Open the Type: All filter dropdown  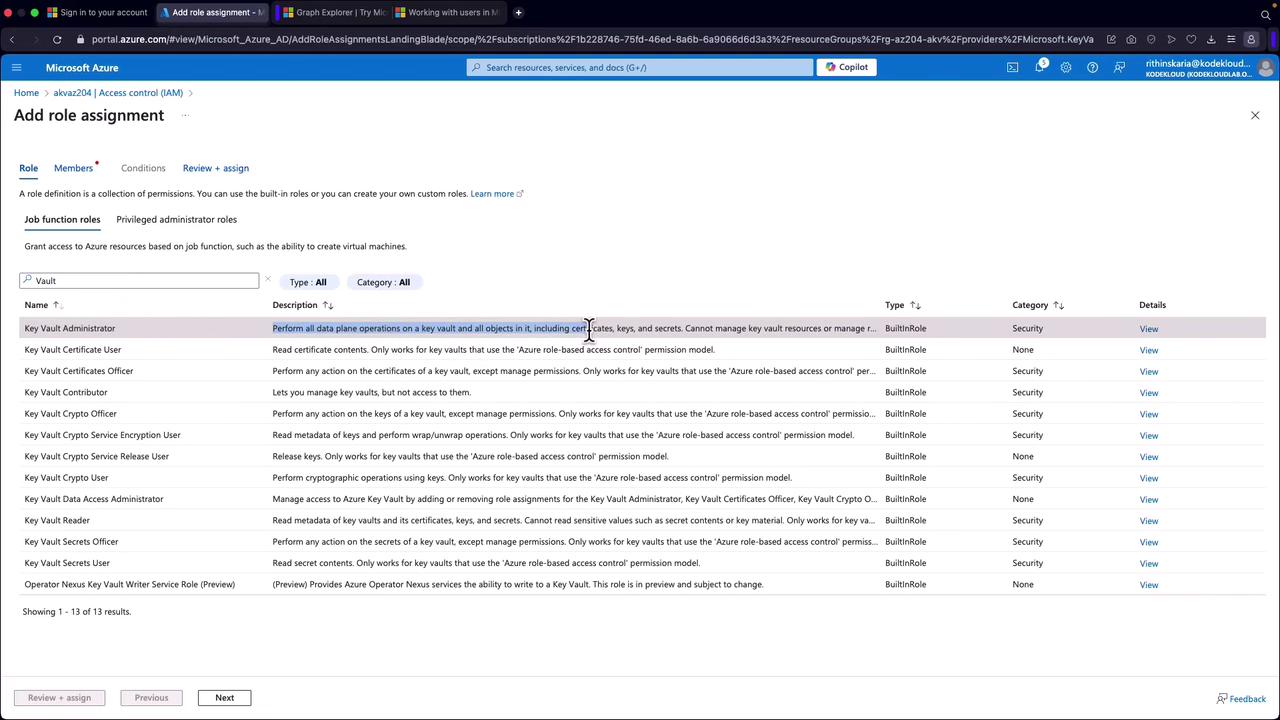(308, 282)
